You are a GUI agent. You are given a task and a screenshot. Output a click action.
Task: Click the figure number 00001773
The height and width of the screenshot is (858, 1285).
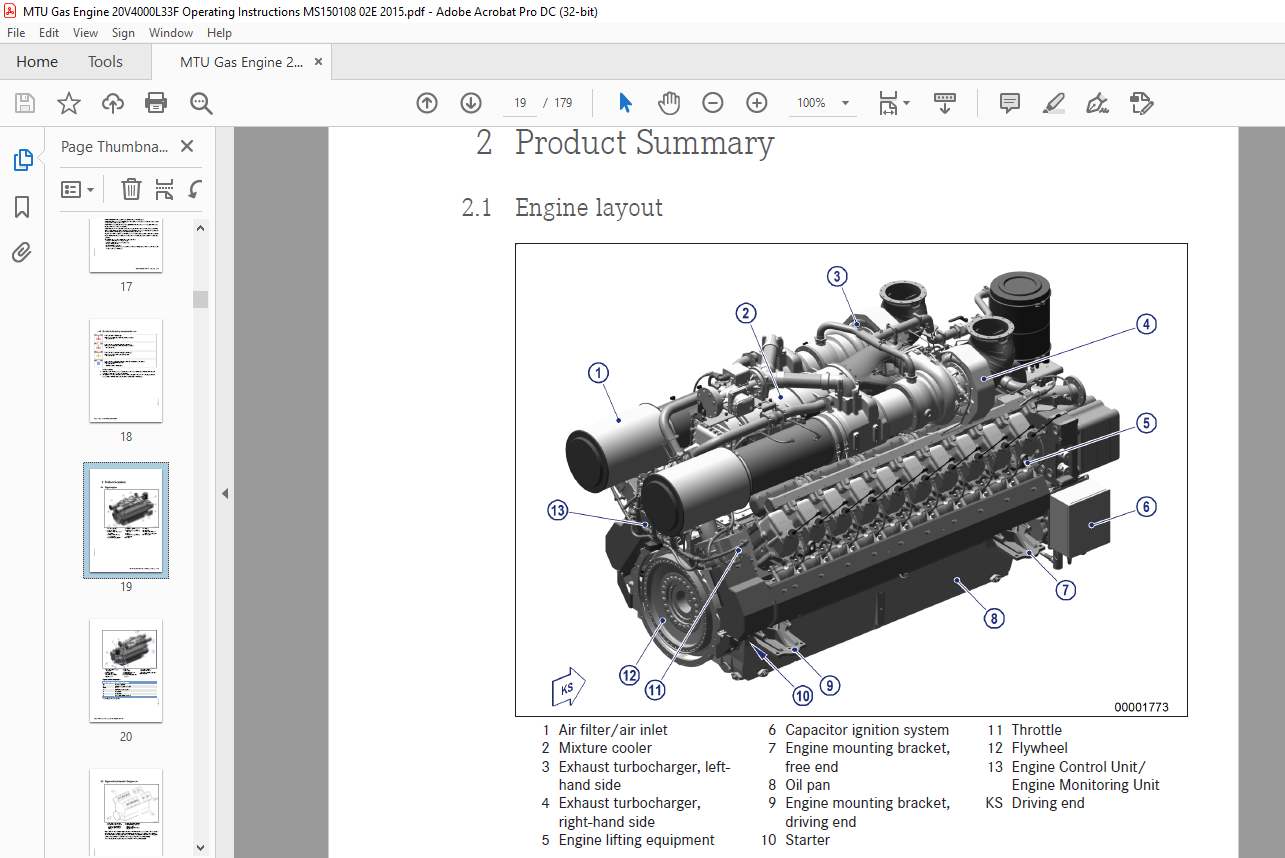[1142, 707]
